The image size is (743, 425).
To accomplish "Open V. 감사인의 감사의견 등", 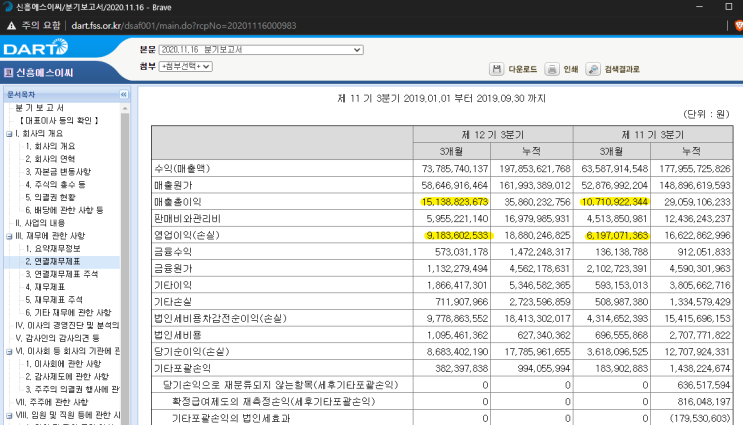I will point(57,338).
